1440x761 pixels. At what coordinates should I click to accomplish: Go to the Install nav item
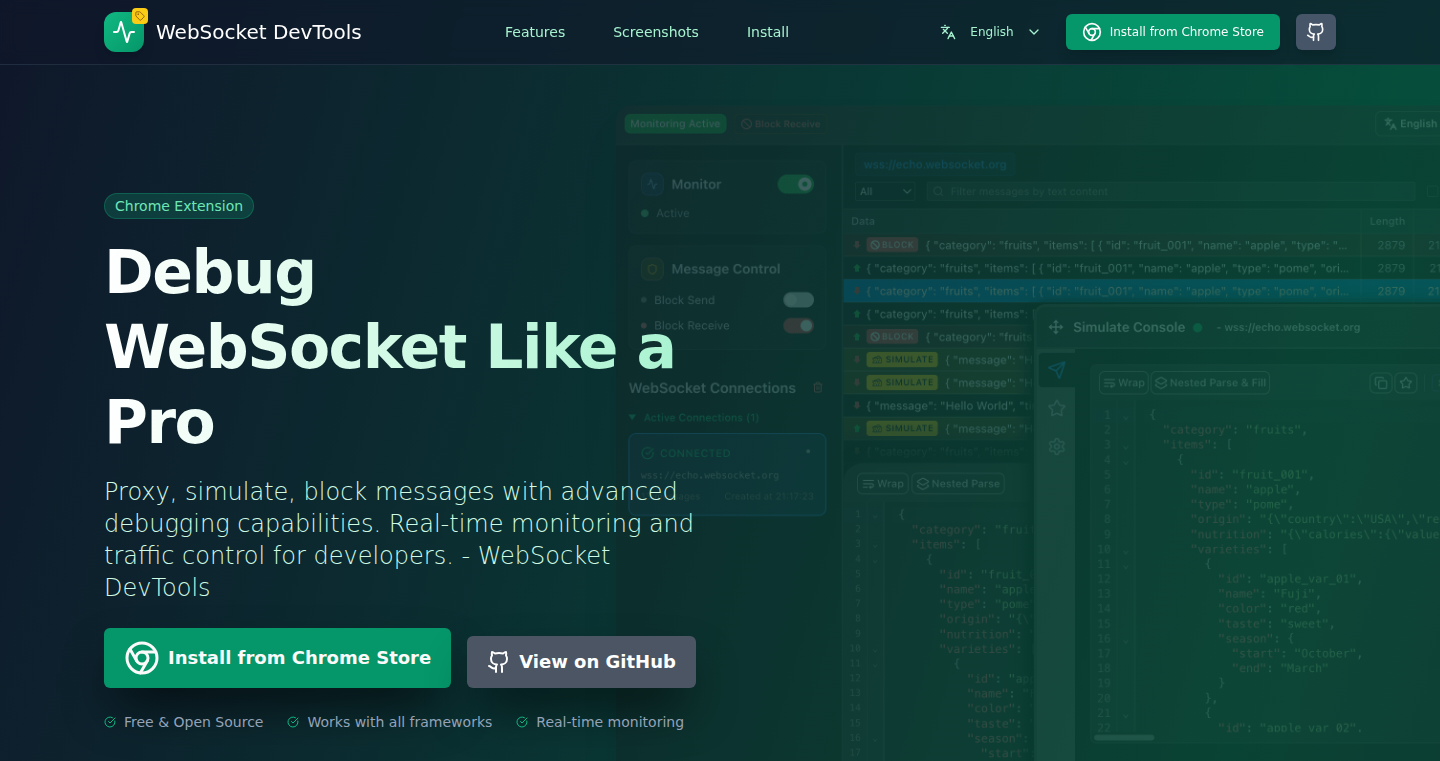[768, 32]
